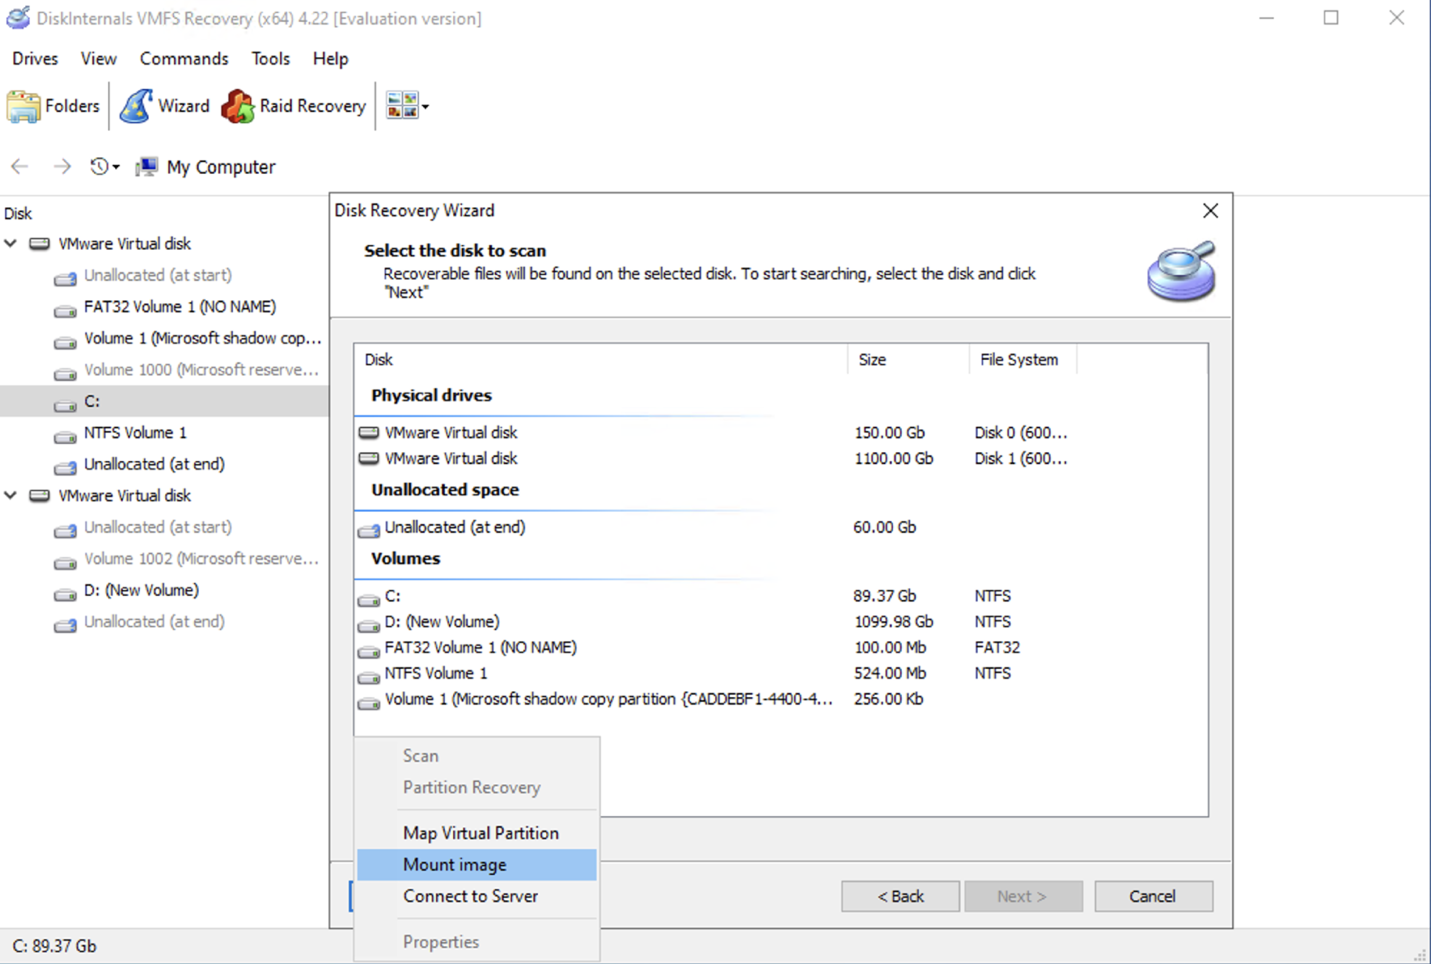Open the Tools menu
1431x964 pixels.
tap(270, 59)
